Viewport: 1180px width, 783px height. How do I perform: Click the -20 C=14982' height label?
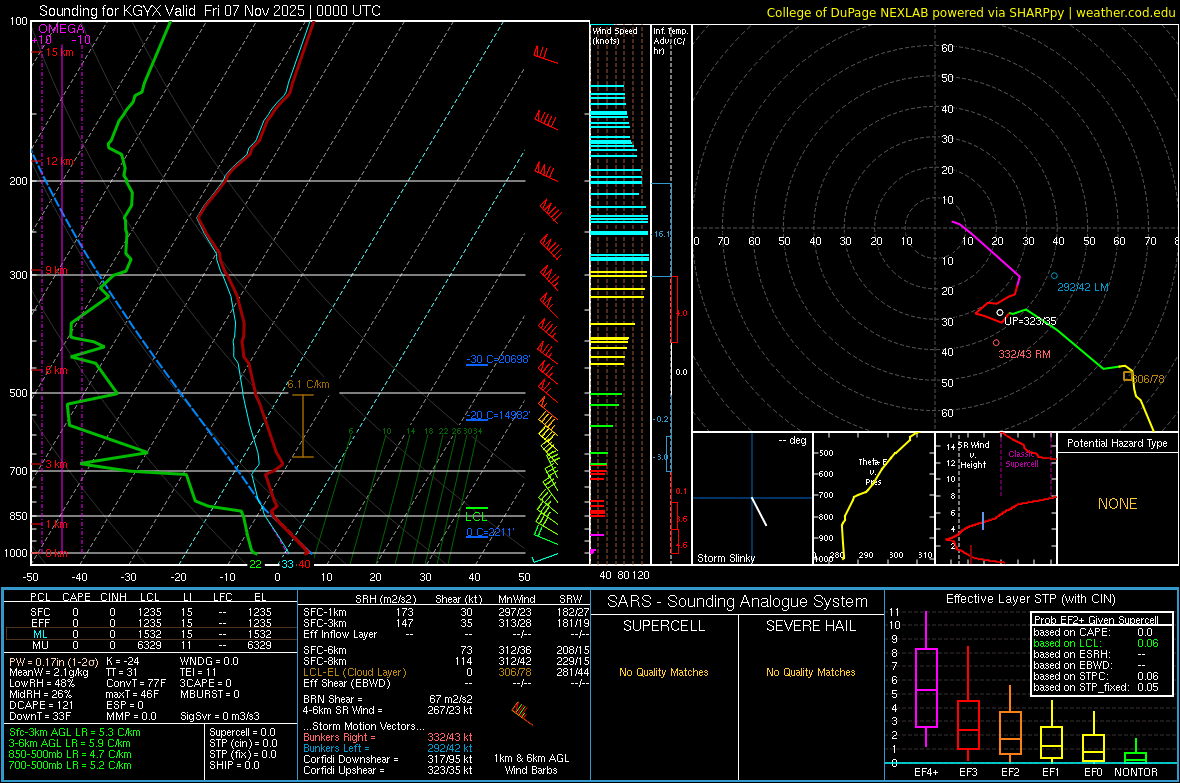click(498, 415)
